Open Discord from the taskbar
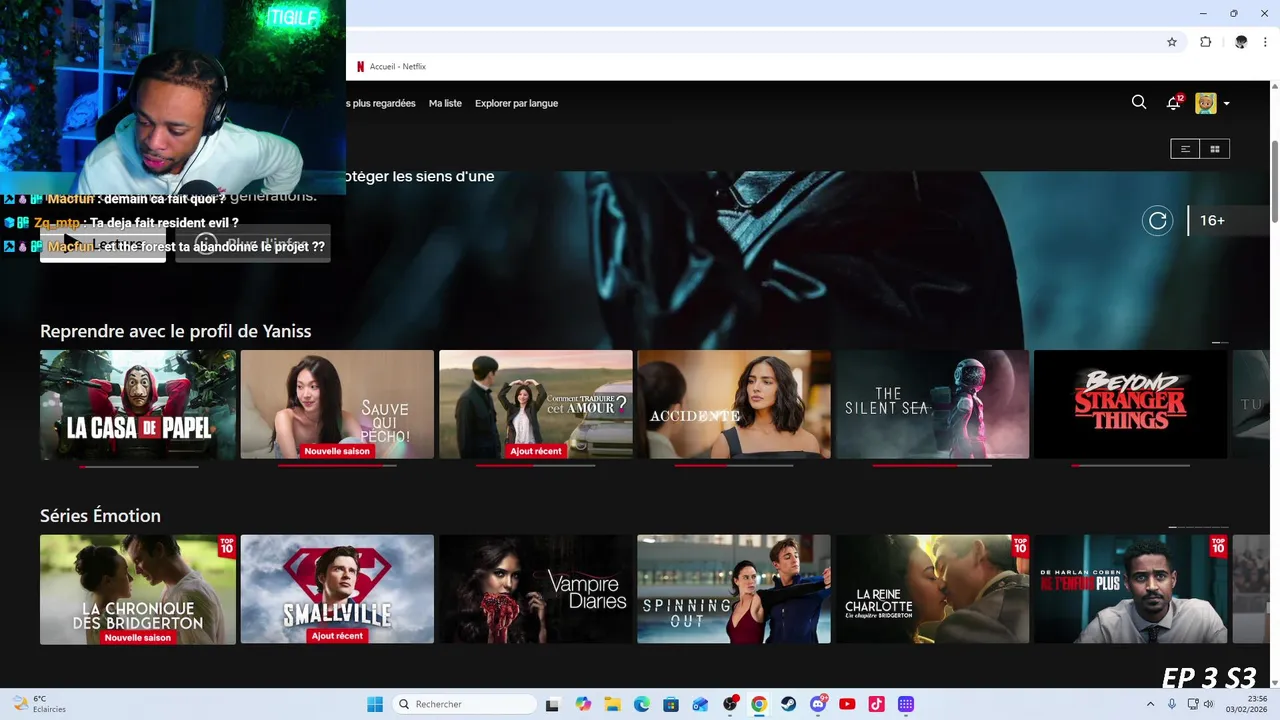Image resolution: width=1280 pixels, height=720 pixels. (x=818, y=704)
